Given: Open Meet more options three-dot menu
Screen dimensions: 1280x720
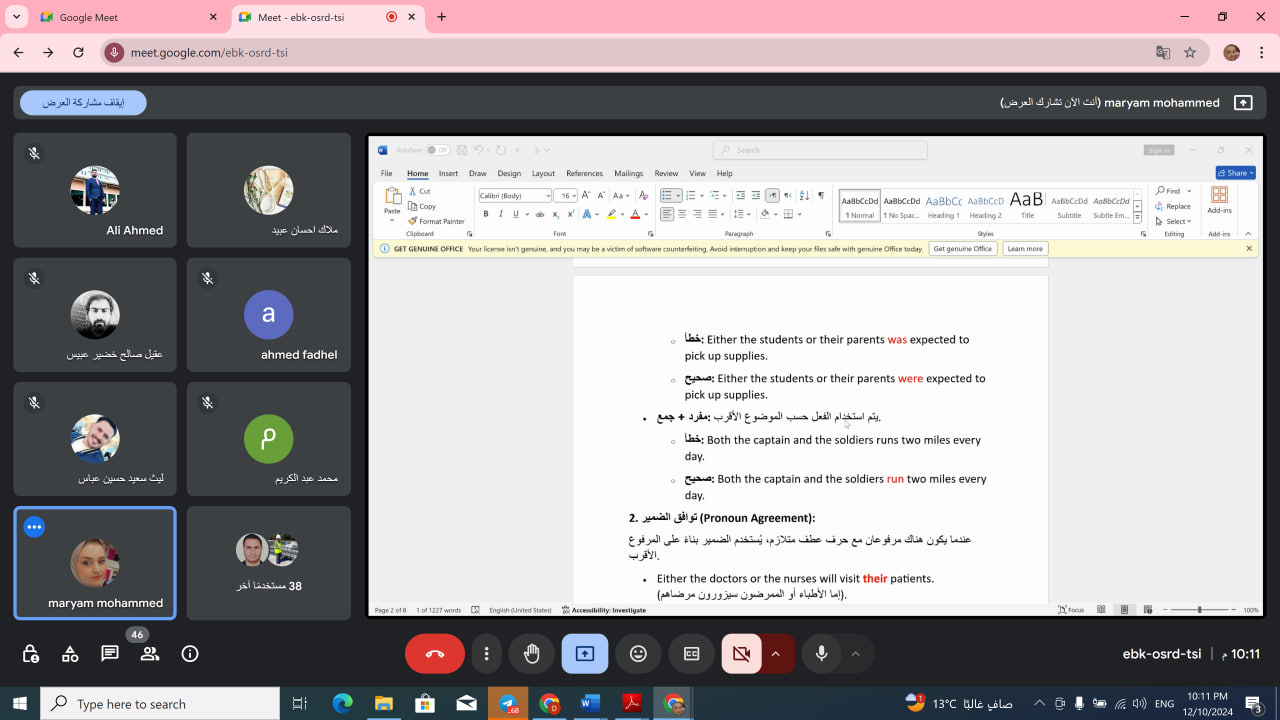Looking at the screenshot, I should pos(486,654).
